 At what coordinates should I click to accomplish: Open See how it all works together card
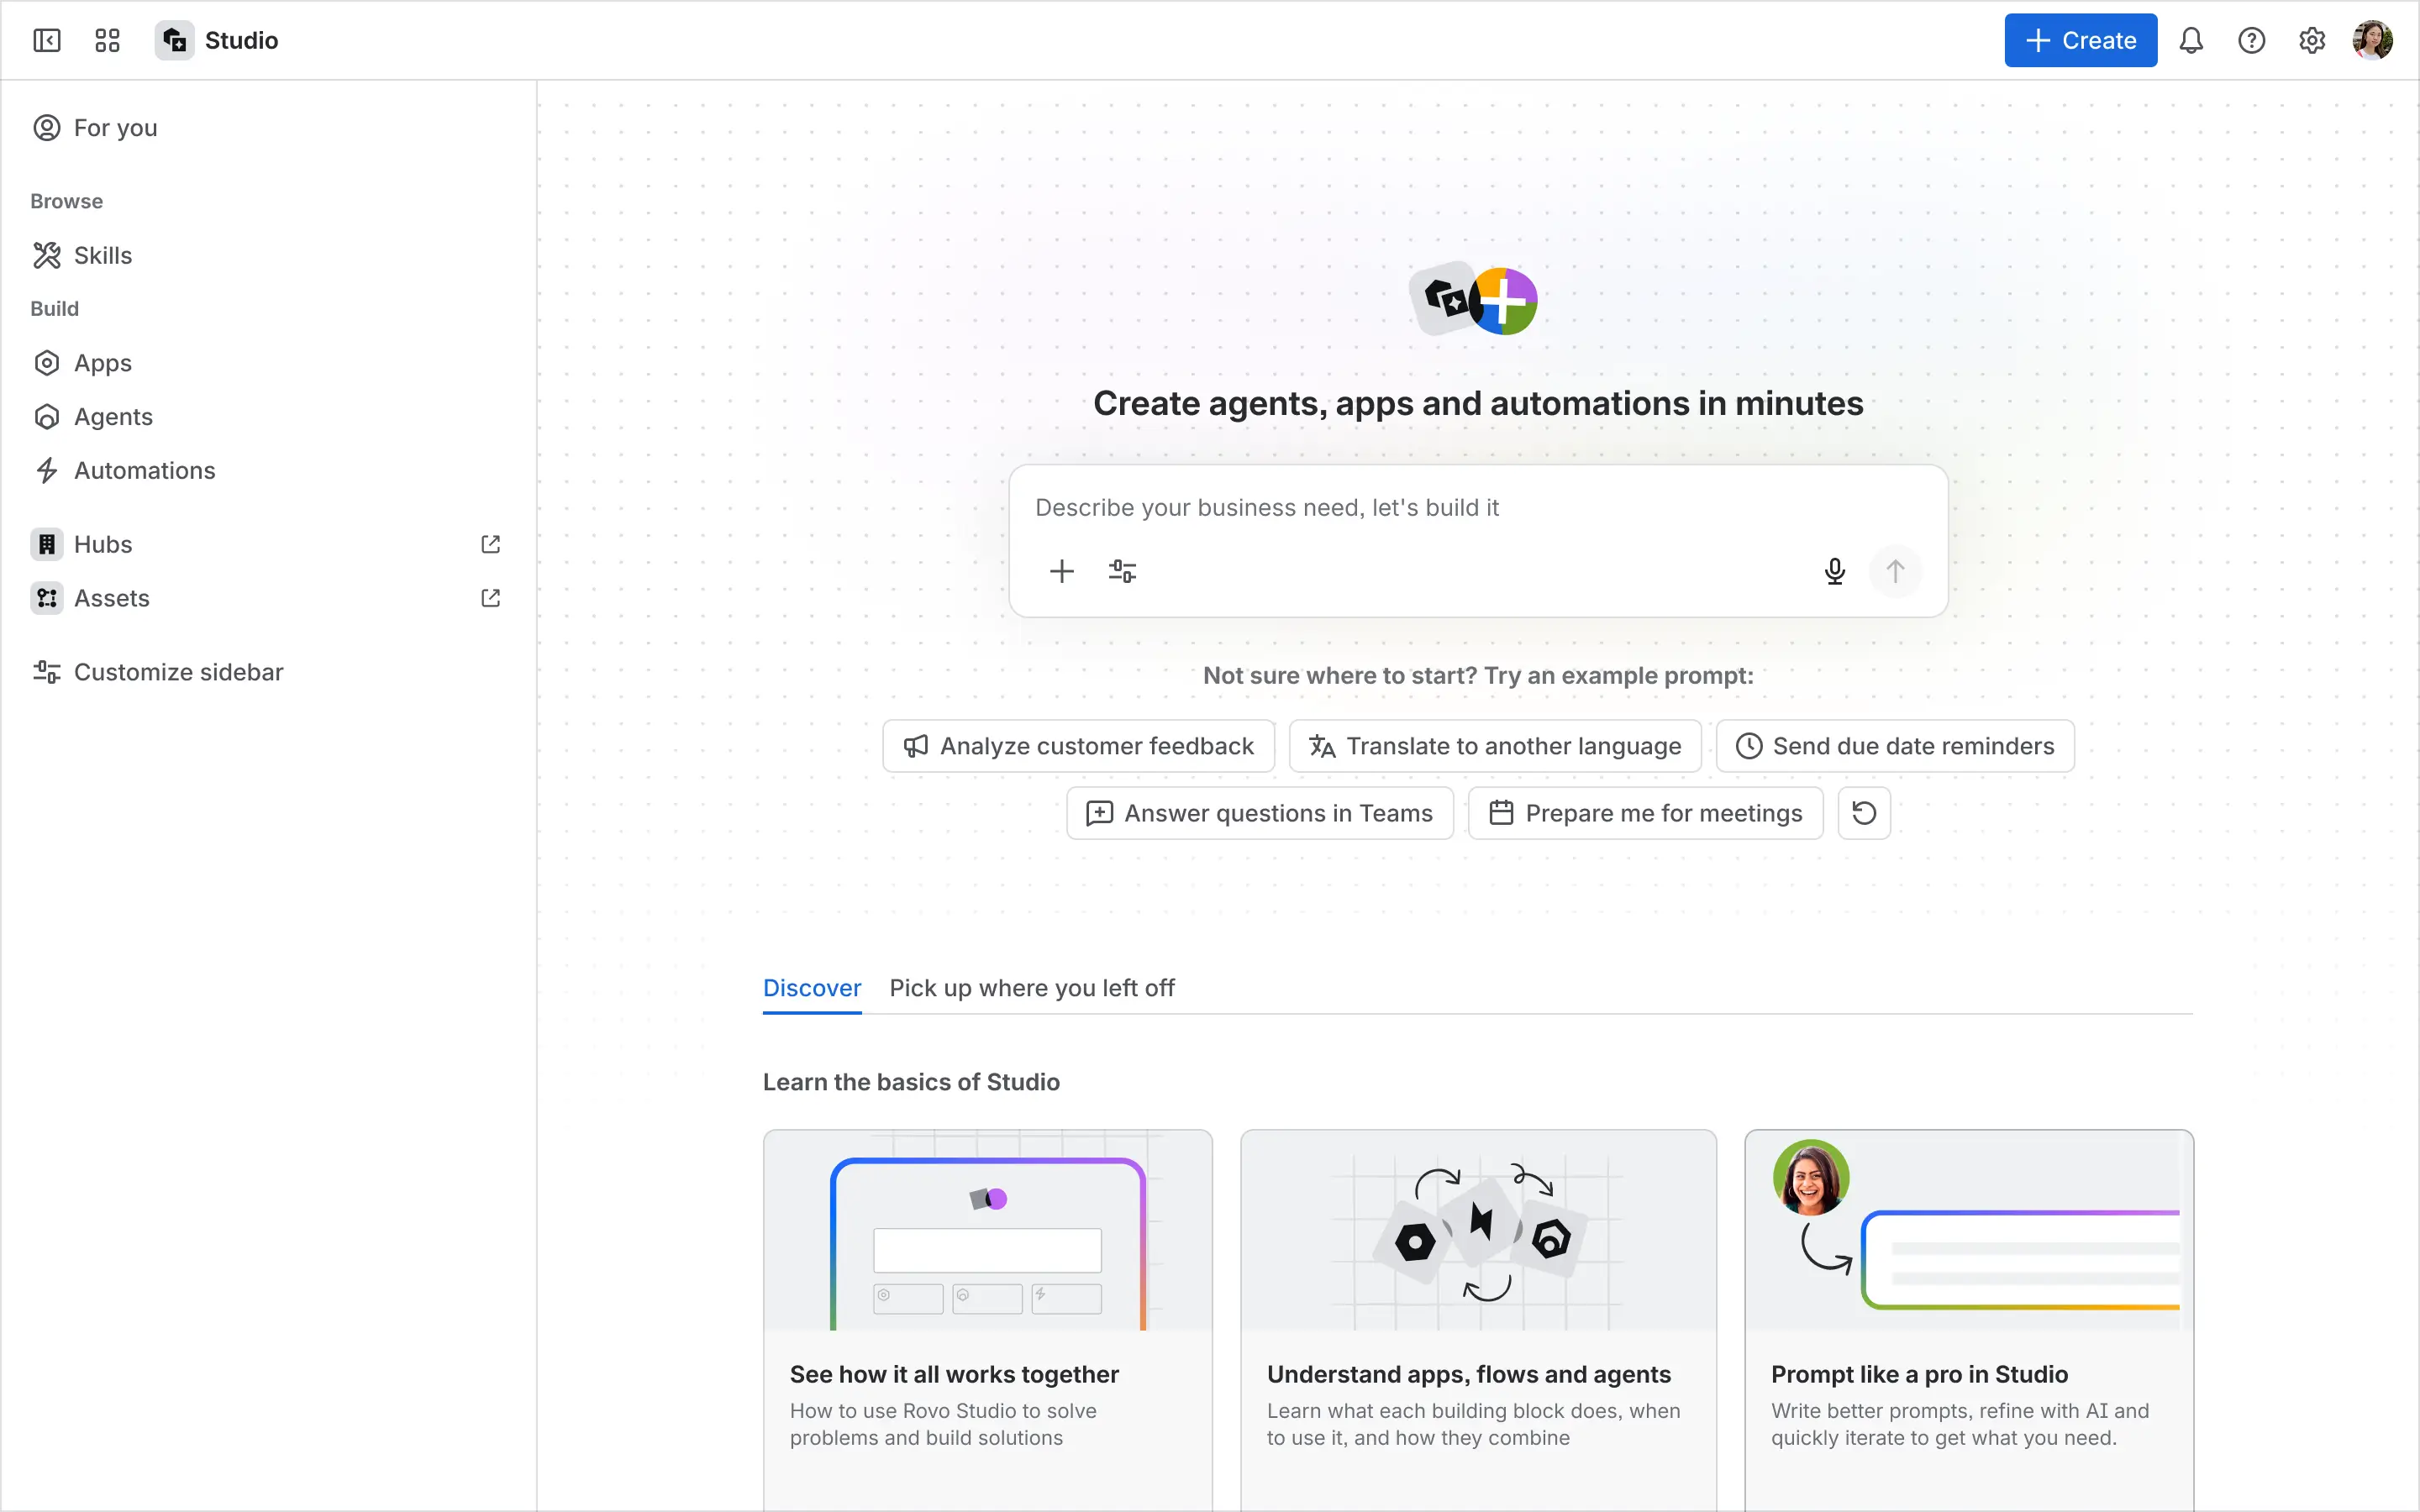pos(988,1320)
